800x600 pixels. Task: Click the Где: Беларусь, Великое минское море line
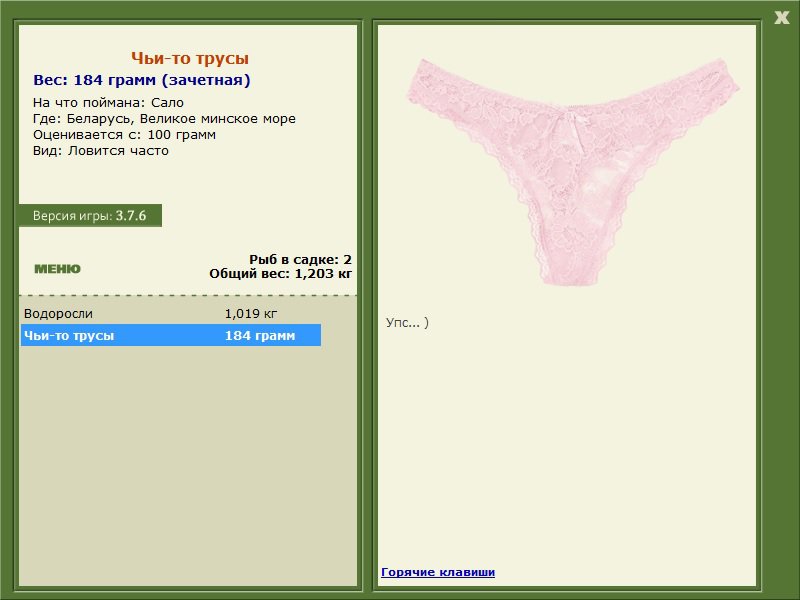(164, 119)
